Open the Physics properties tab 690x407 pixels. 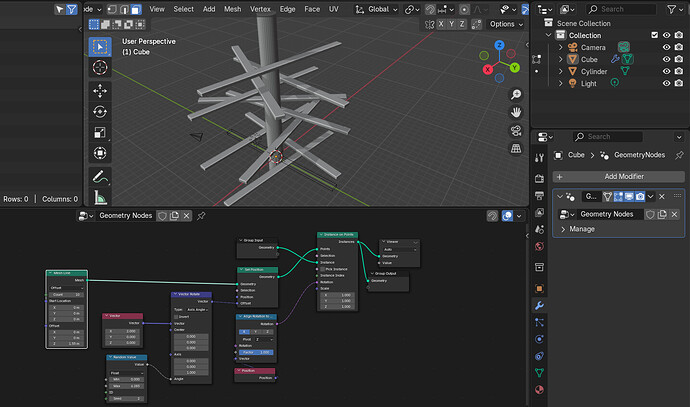tap(540, 339)
